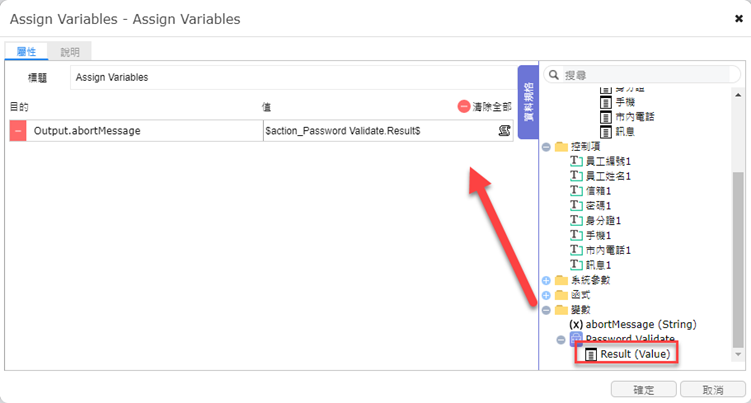Select the abortMessage (String) variable
751x403 pixels.
(631, 325)
